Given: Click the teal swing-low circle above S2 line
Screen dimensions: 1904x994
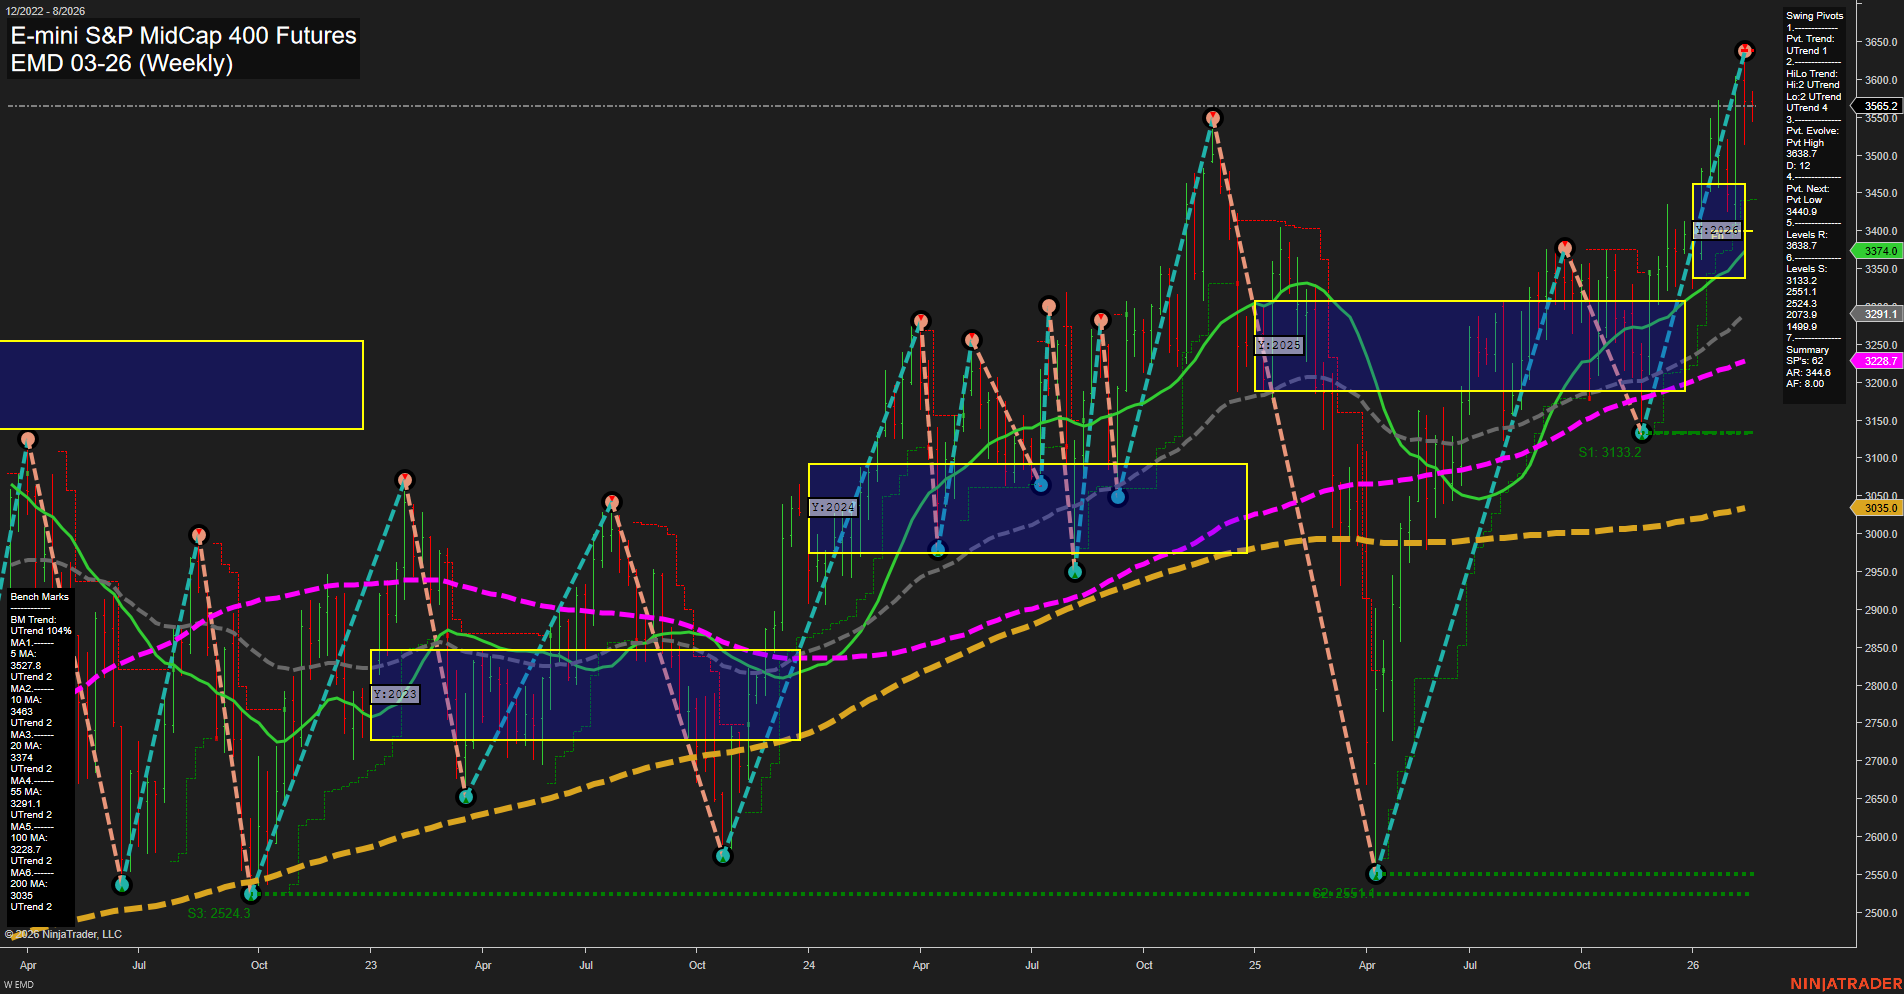Looking at the screenshot, I should click(x=1376, y=875).
